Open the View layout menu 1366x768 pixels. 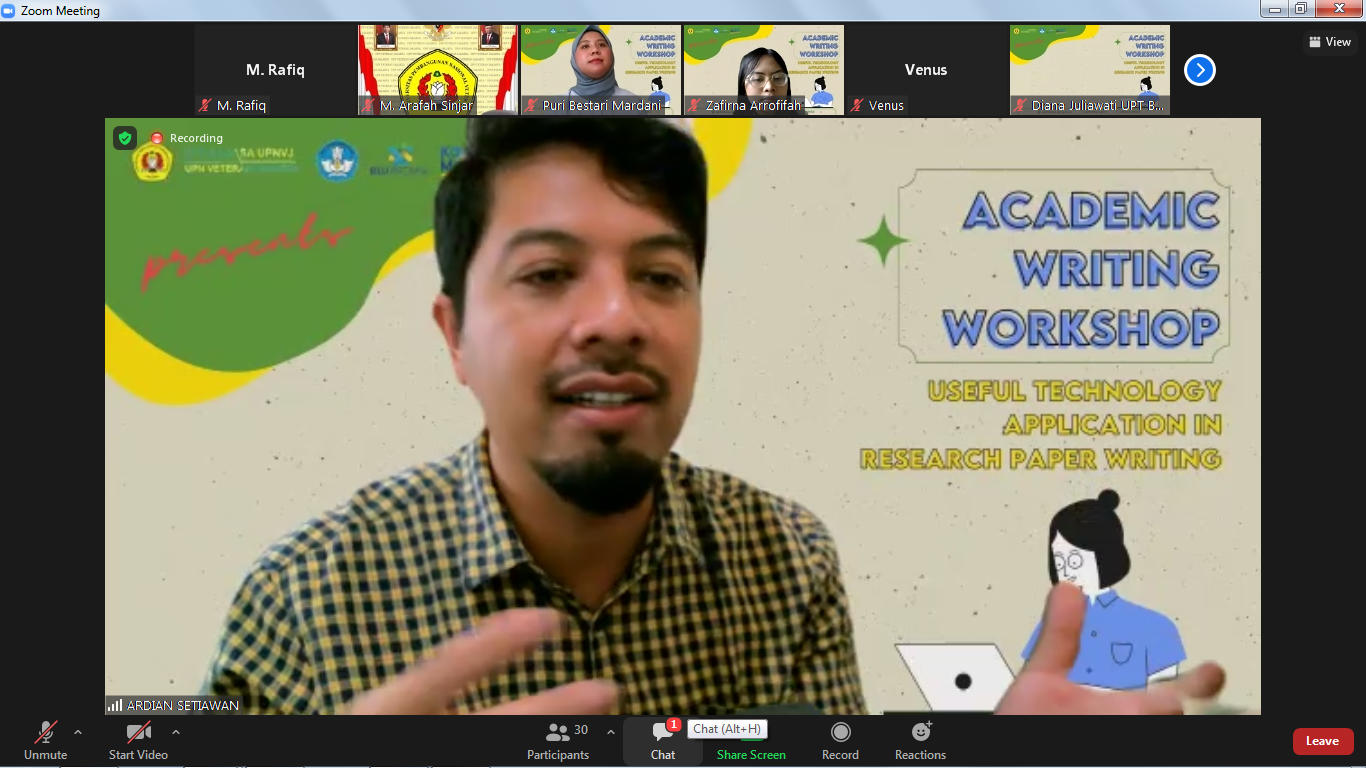coord(1329,42)
